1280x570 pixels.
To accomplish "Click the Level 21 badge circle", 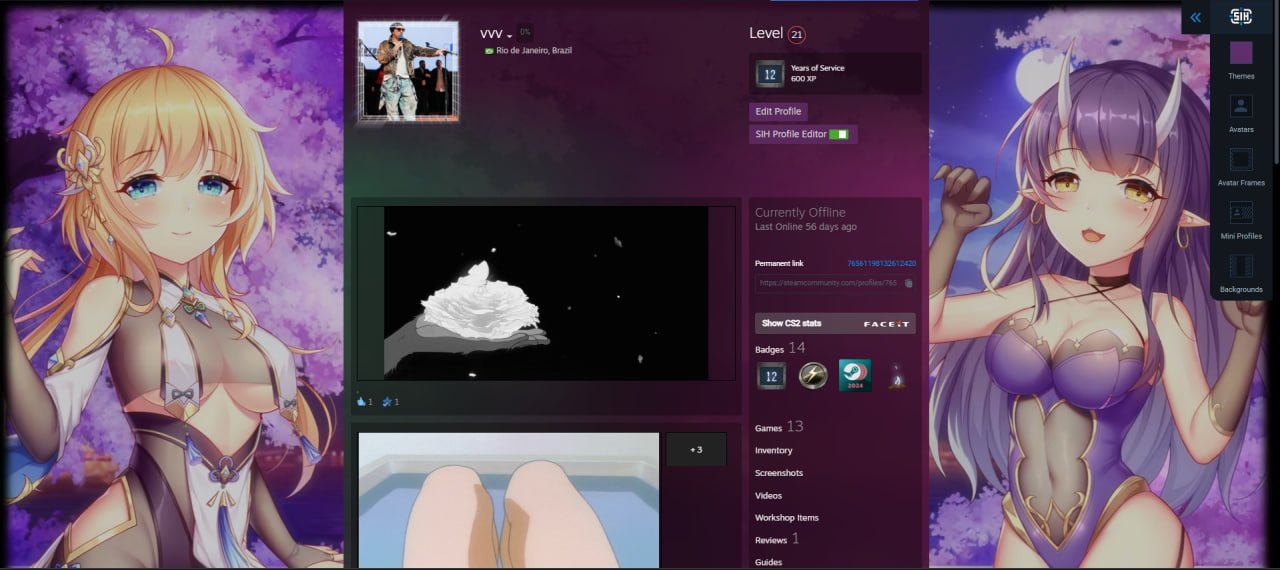I will [x=796, y=35].
